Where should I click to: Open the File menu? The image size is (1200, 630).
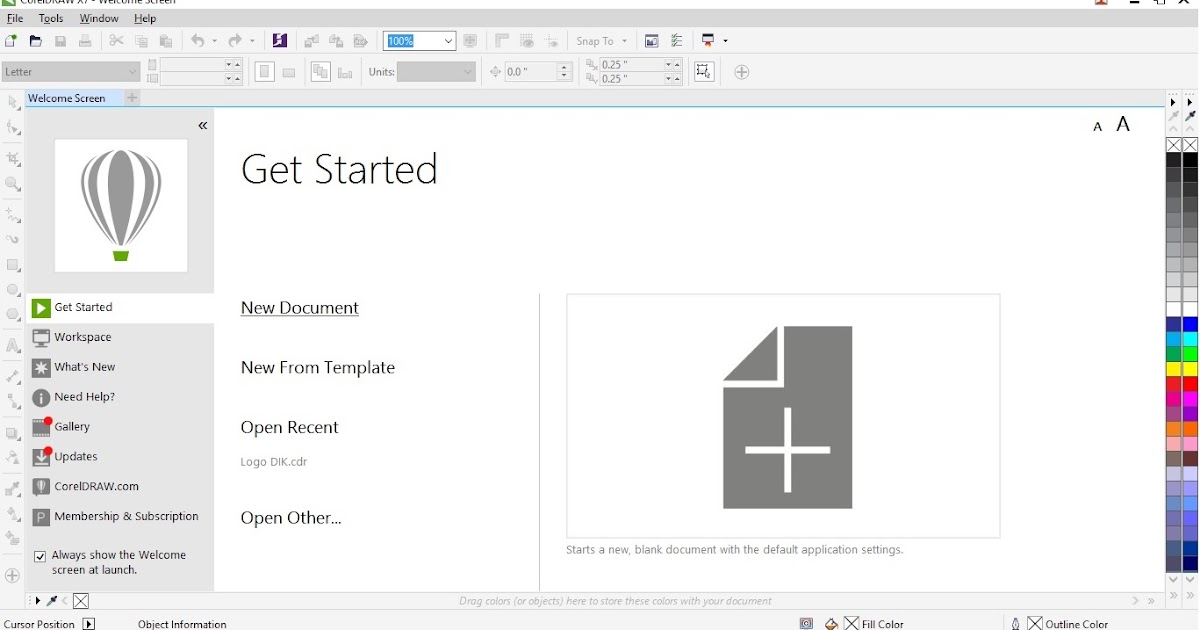click(15, 18)
